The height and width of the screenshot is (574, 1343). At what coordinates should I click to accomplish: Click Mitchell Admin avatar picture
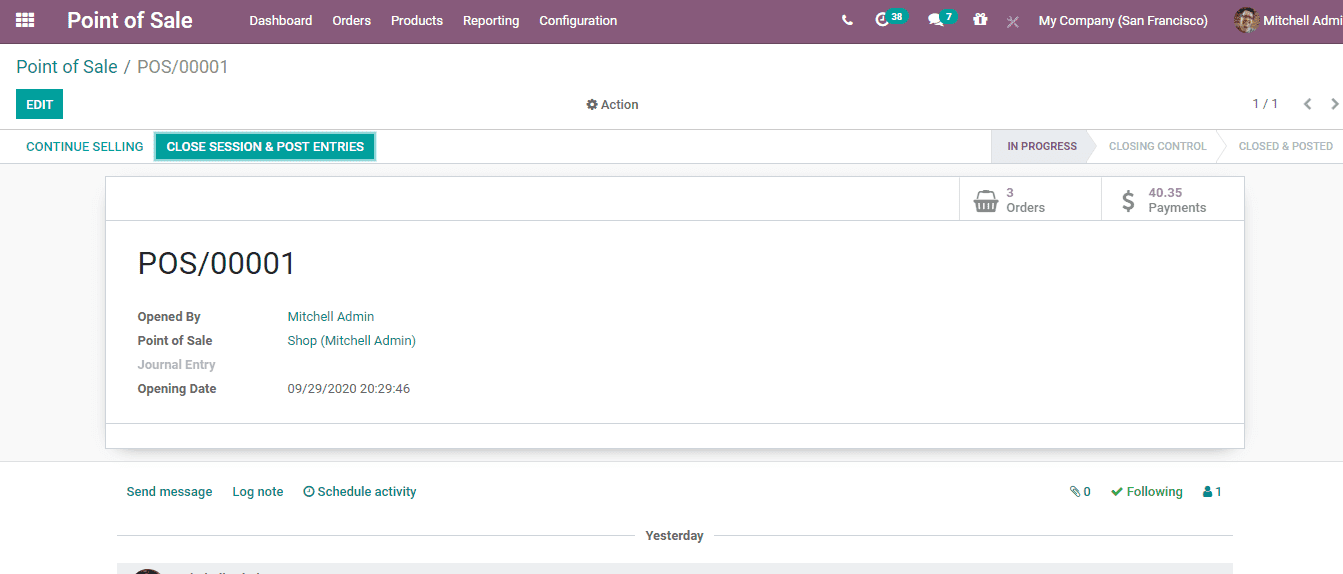pyautogui.click(x=1246, y=20)
